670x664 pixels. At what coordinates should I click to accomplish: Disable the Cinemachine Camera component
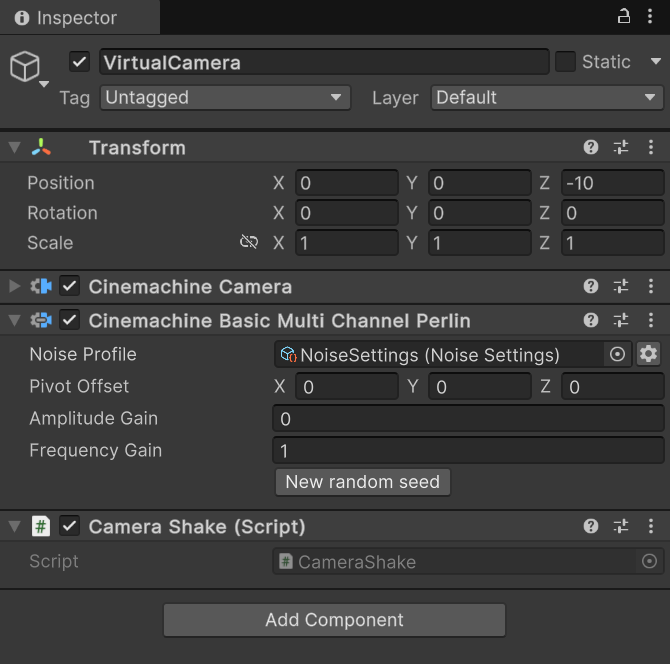click(70, 286)
